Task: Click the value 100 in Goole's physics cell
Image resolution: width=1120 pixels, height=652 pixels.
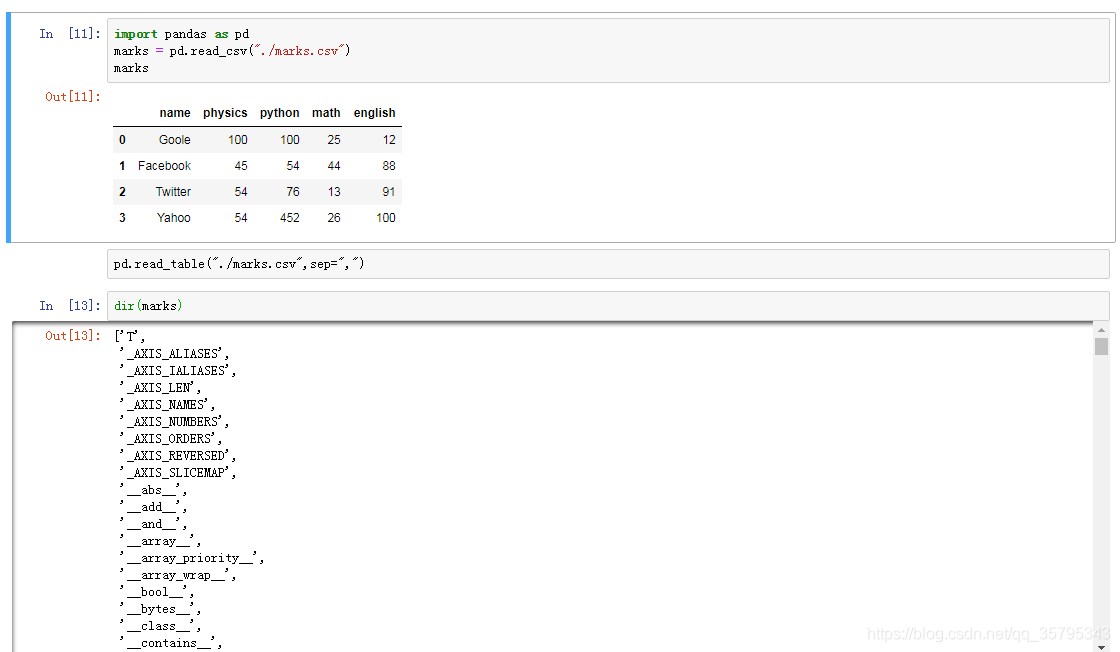Action: click(x=238, y=139)
